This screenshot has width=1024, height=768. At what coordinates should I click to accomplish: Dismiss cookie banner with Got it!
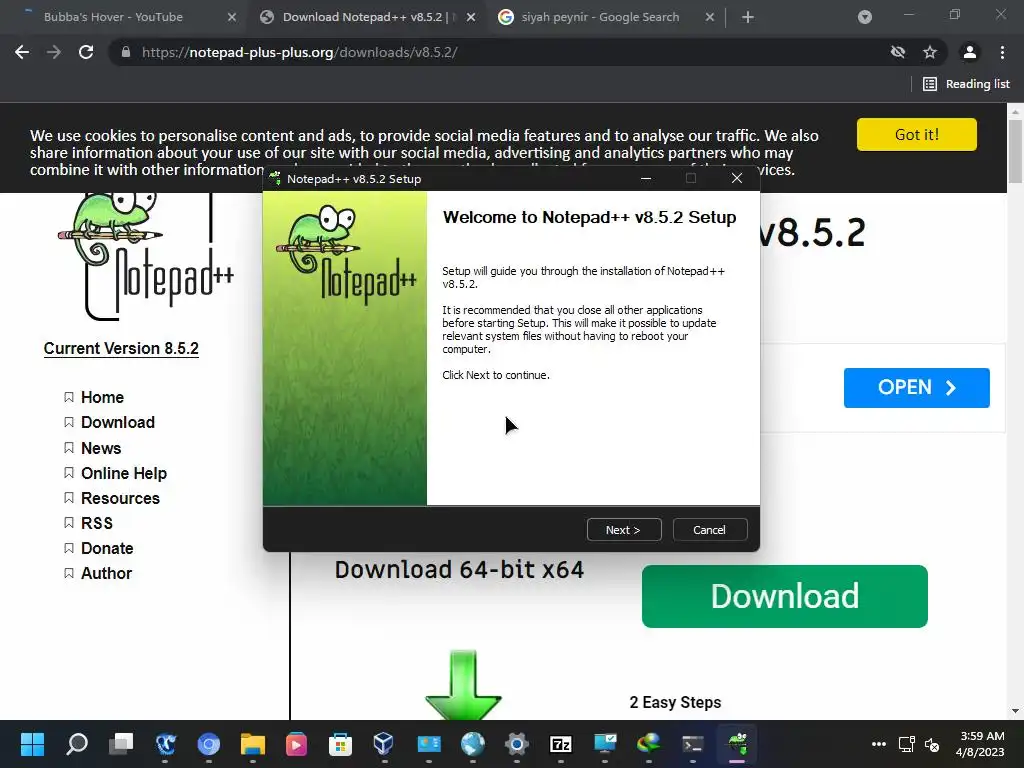(x=916, y=135)
